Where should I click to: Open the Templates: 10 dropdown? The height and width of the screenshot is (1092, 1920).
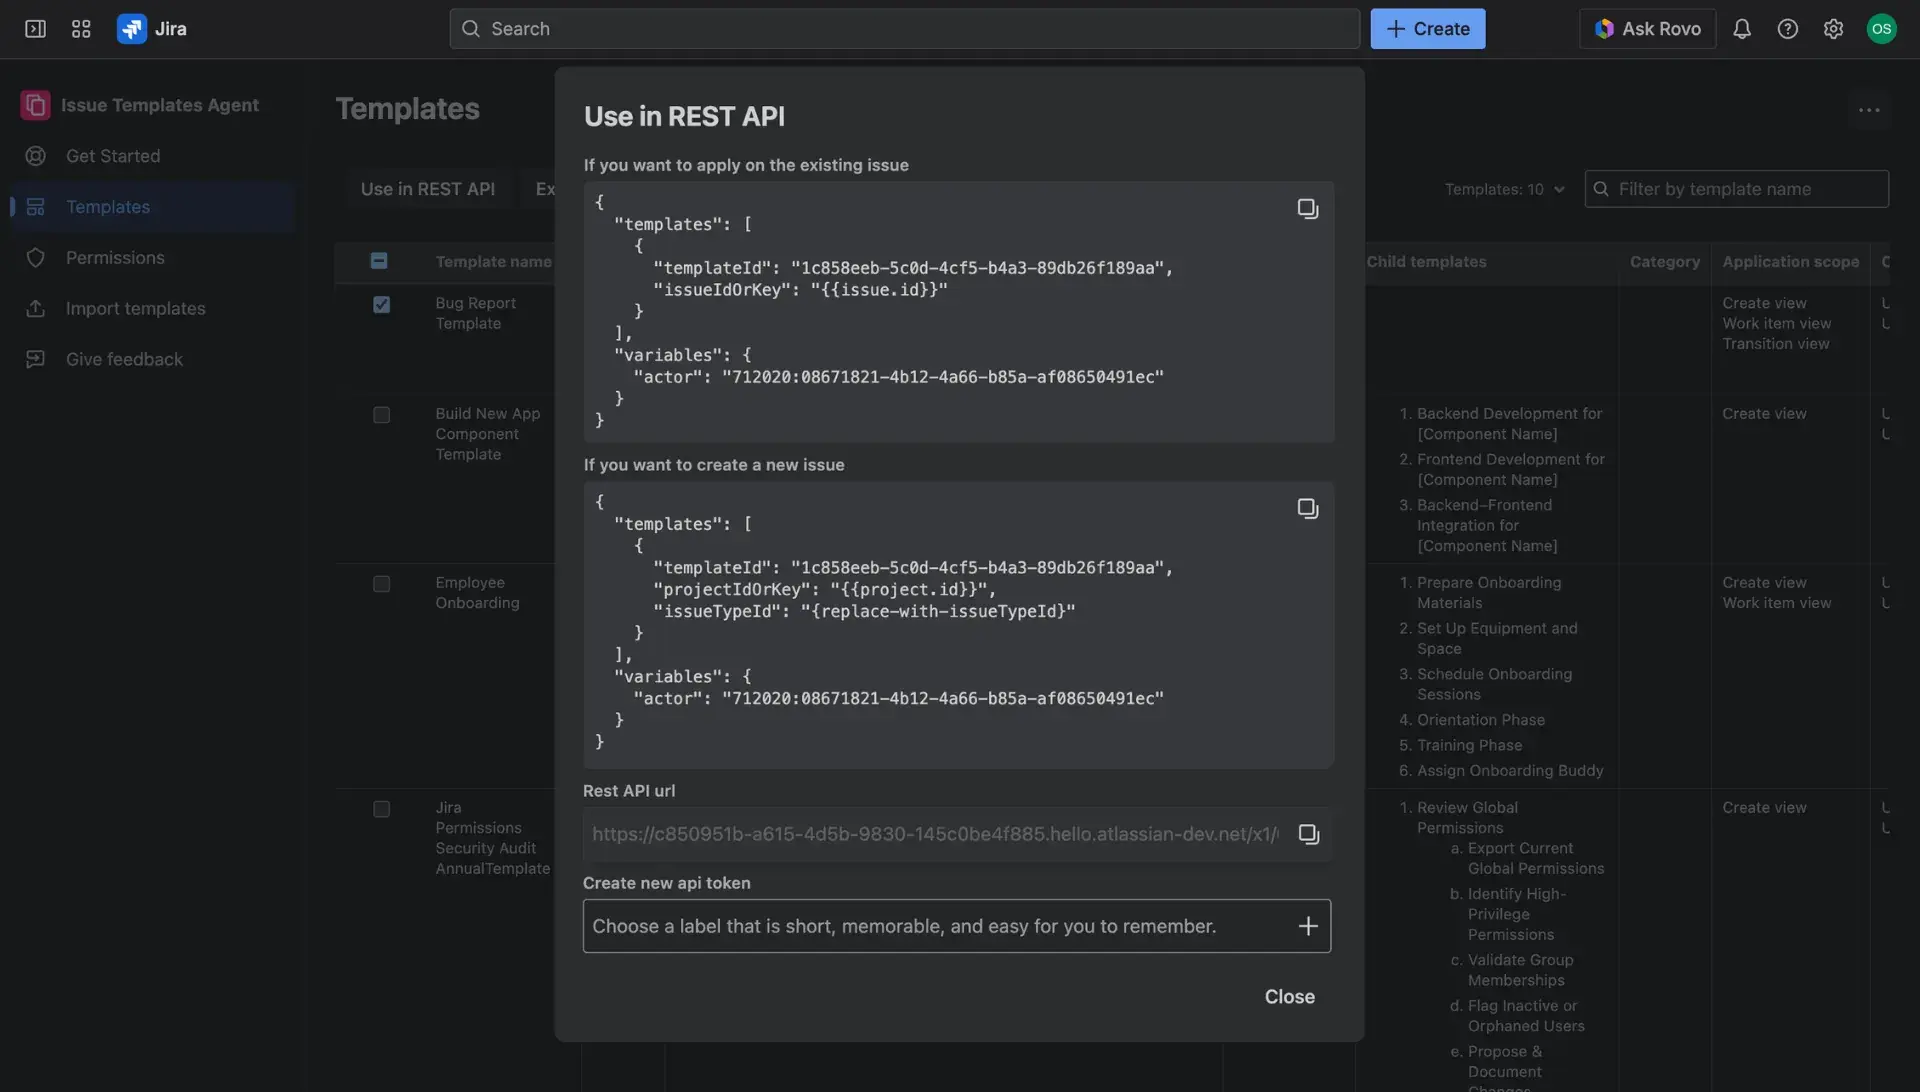1504,189
